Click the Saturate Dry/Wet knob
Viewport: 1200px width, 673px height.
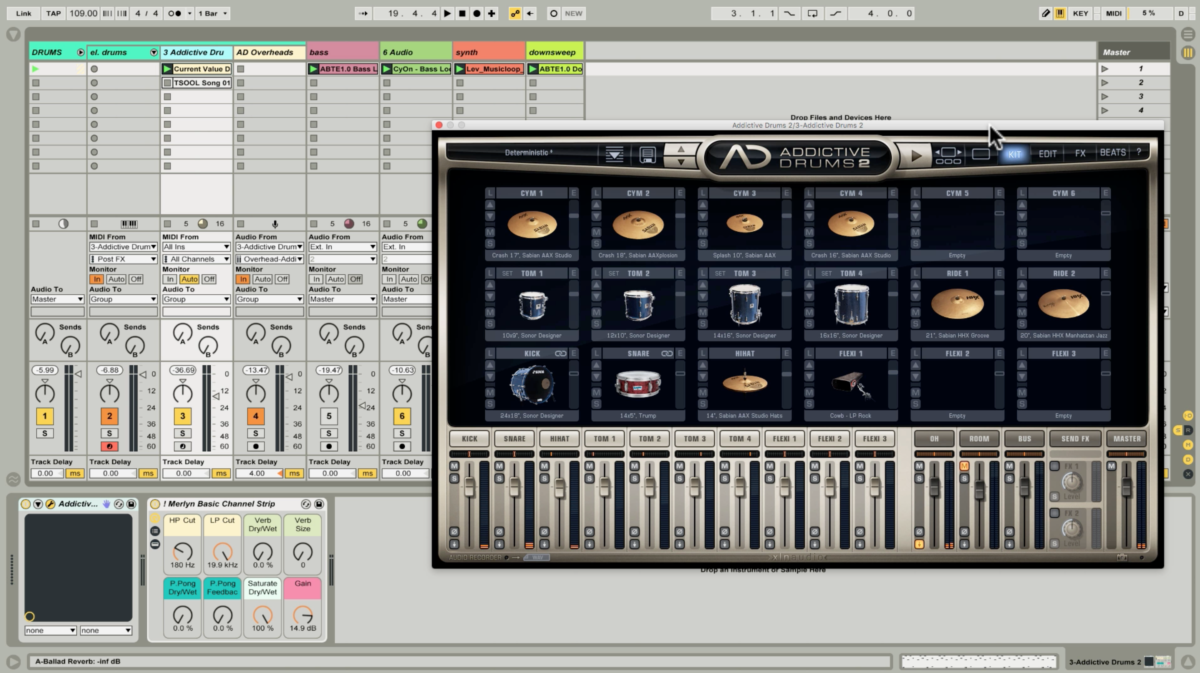click(x=262, y=614)
